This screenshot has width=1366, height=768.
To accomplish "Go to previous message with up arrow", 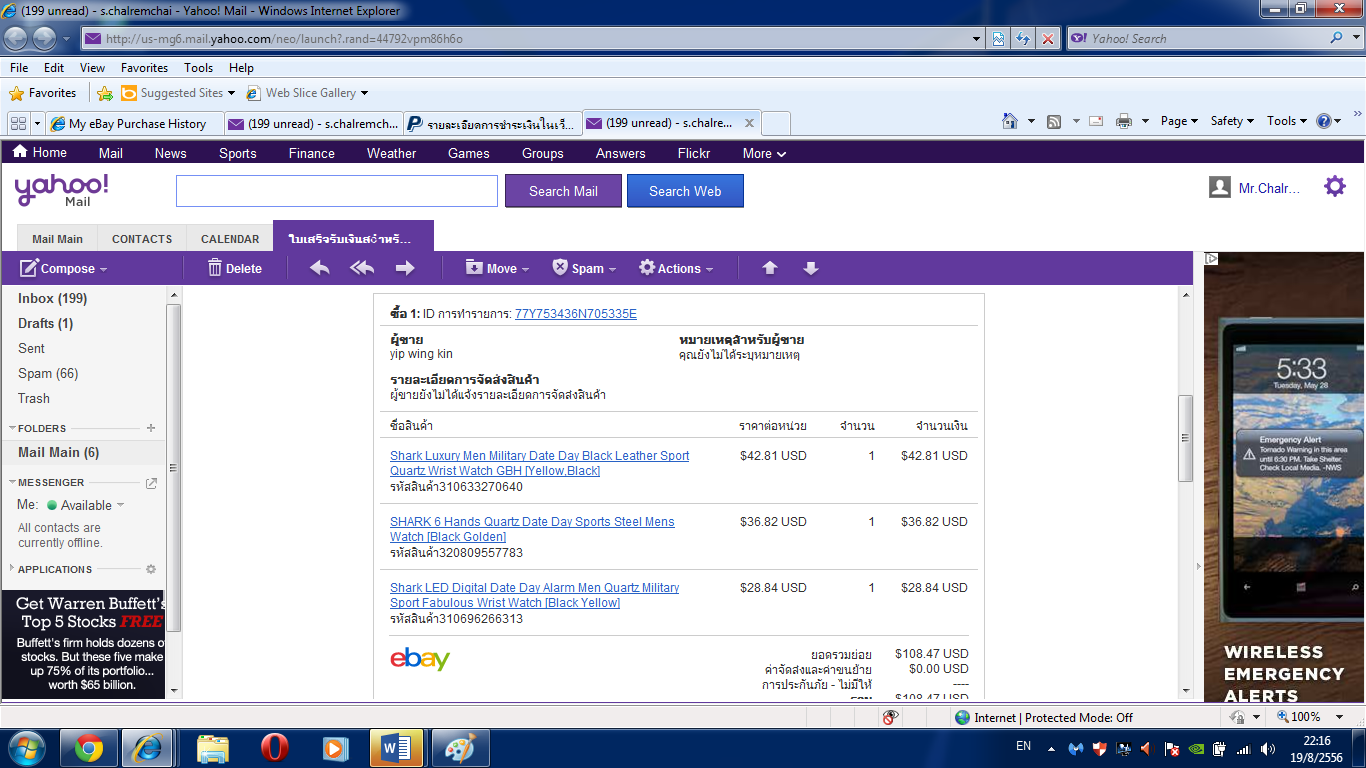I will click(x=770, y=268).
